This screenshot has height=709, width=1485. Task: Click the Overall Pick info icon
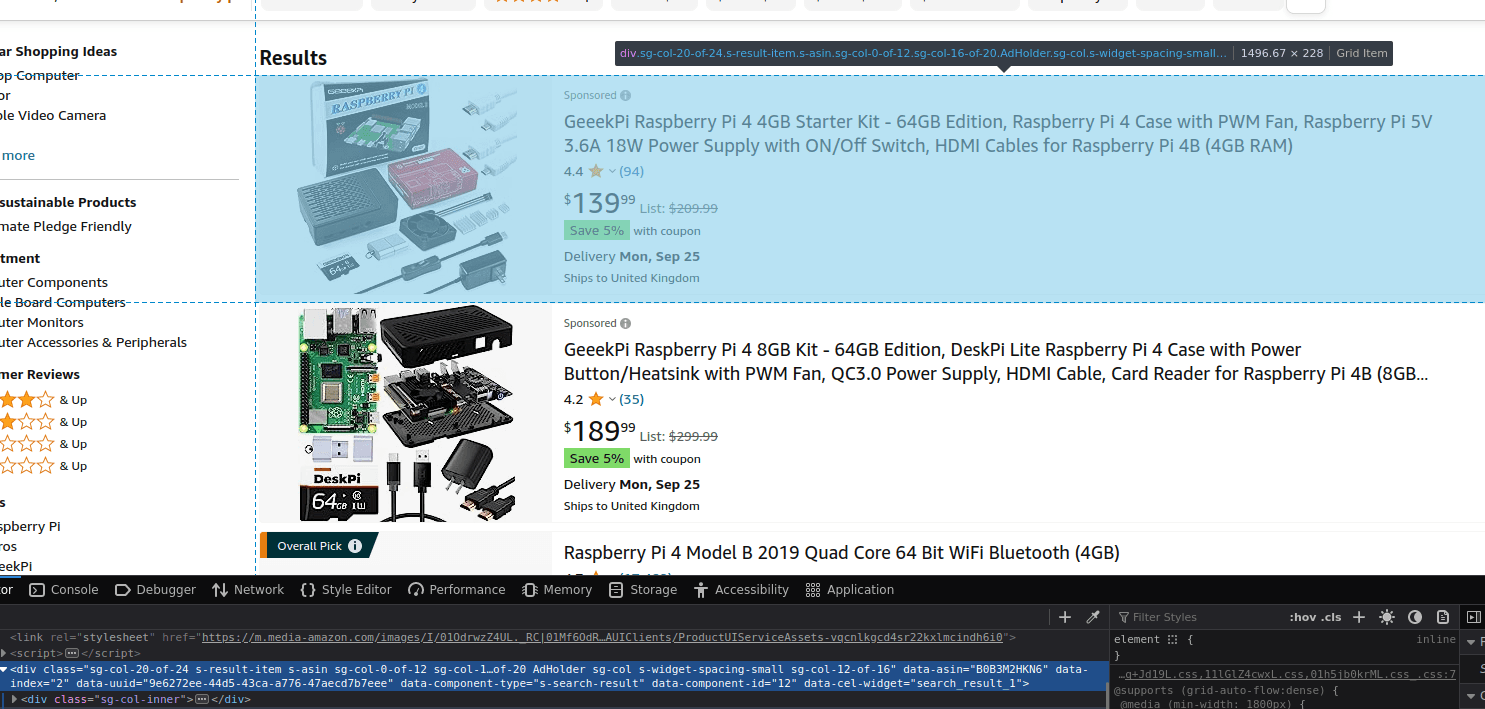coord(355,546)
